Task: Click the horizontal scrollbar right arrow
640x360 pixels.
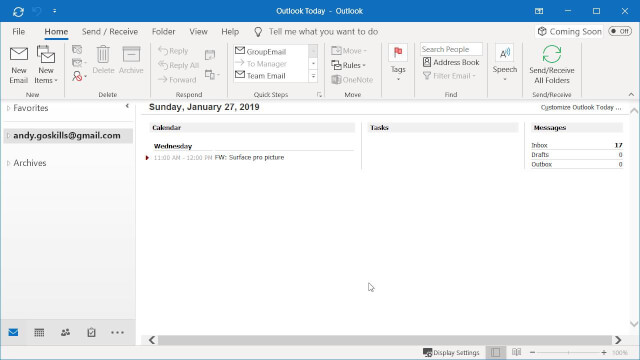Action: (618, 340)
